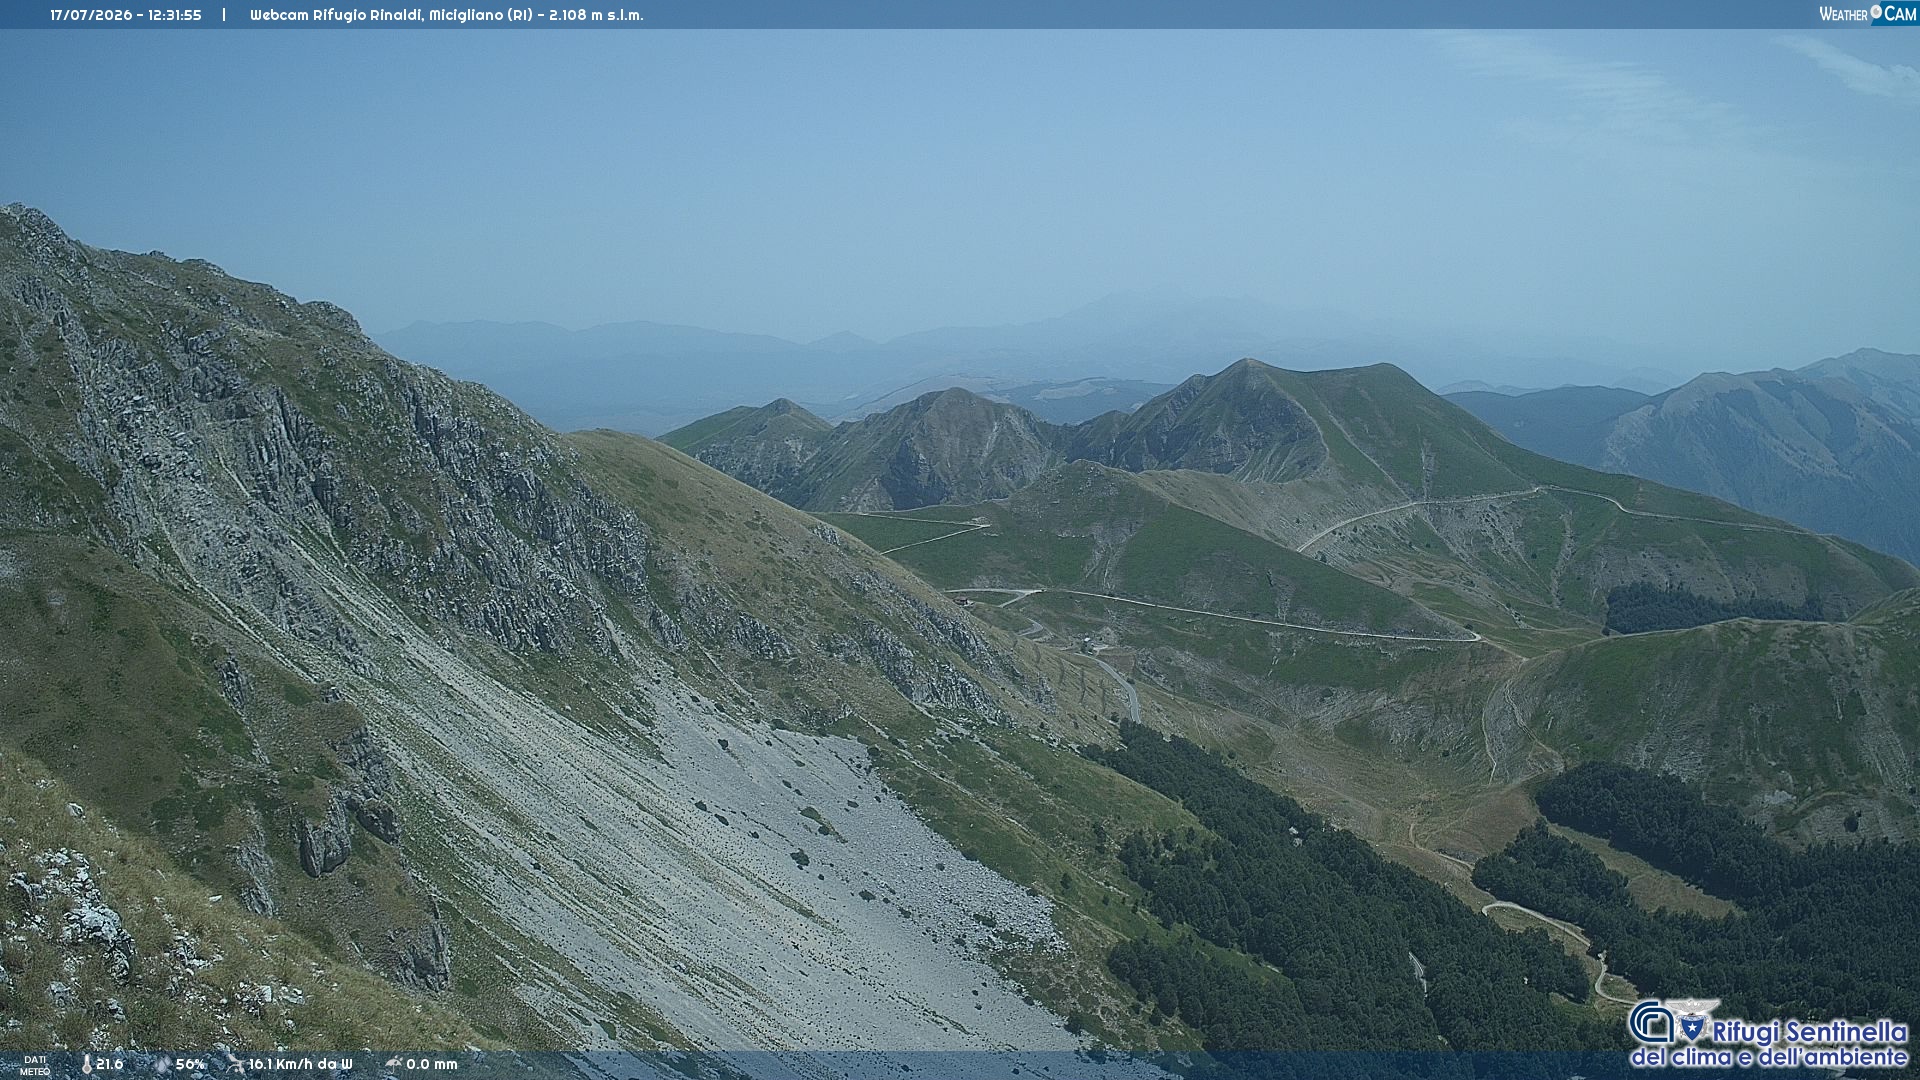The width and height of the screenshot is (1920, 1080).
Task: Click the rainfall value 0.0 mm
Action: [432, 1064]
